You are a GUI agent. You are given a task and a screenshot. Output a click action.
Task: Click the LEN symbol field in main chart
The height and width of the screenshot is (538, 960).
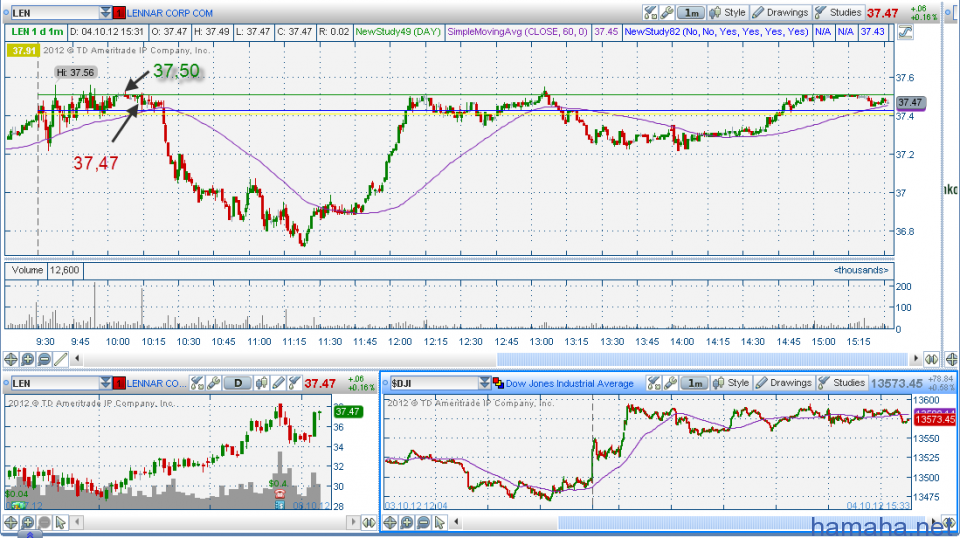(x=55, y=13)
